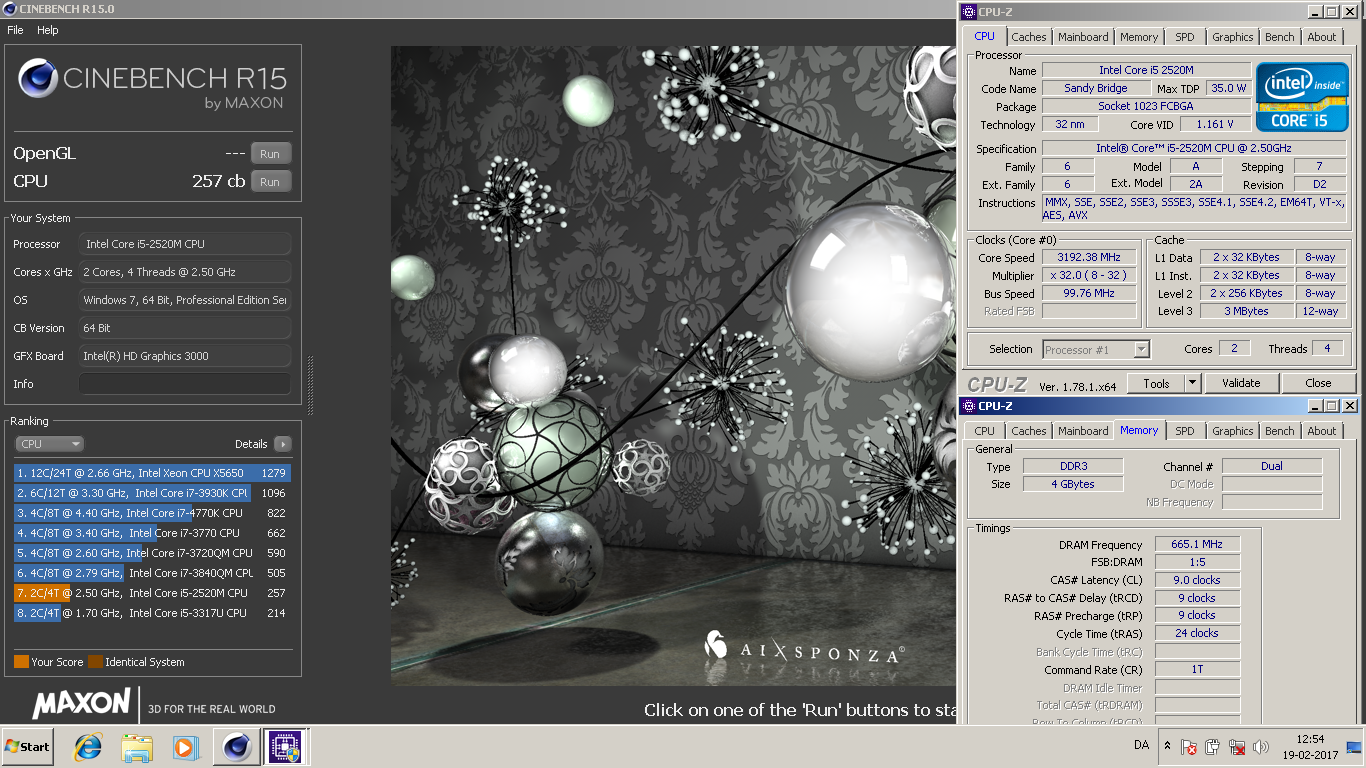The height and width of the screenshot is (768, 1366).
Task: Open CPU tab in lower CPU-Z window
Action: 985,431
